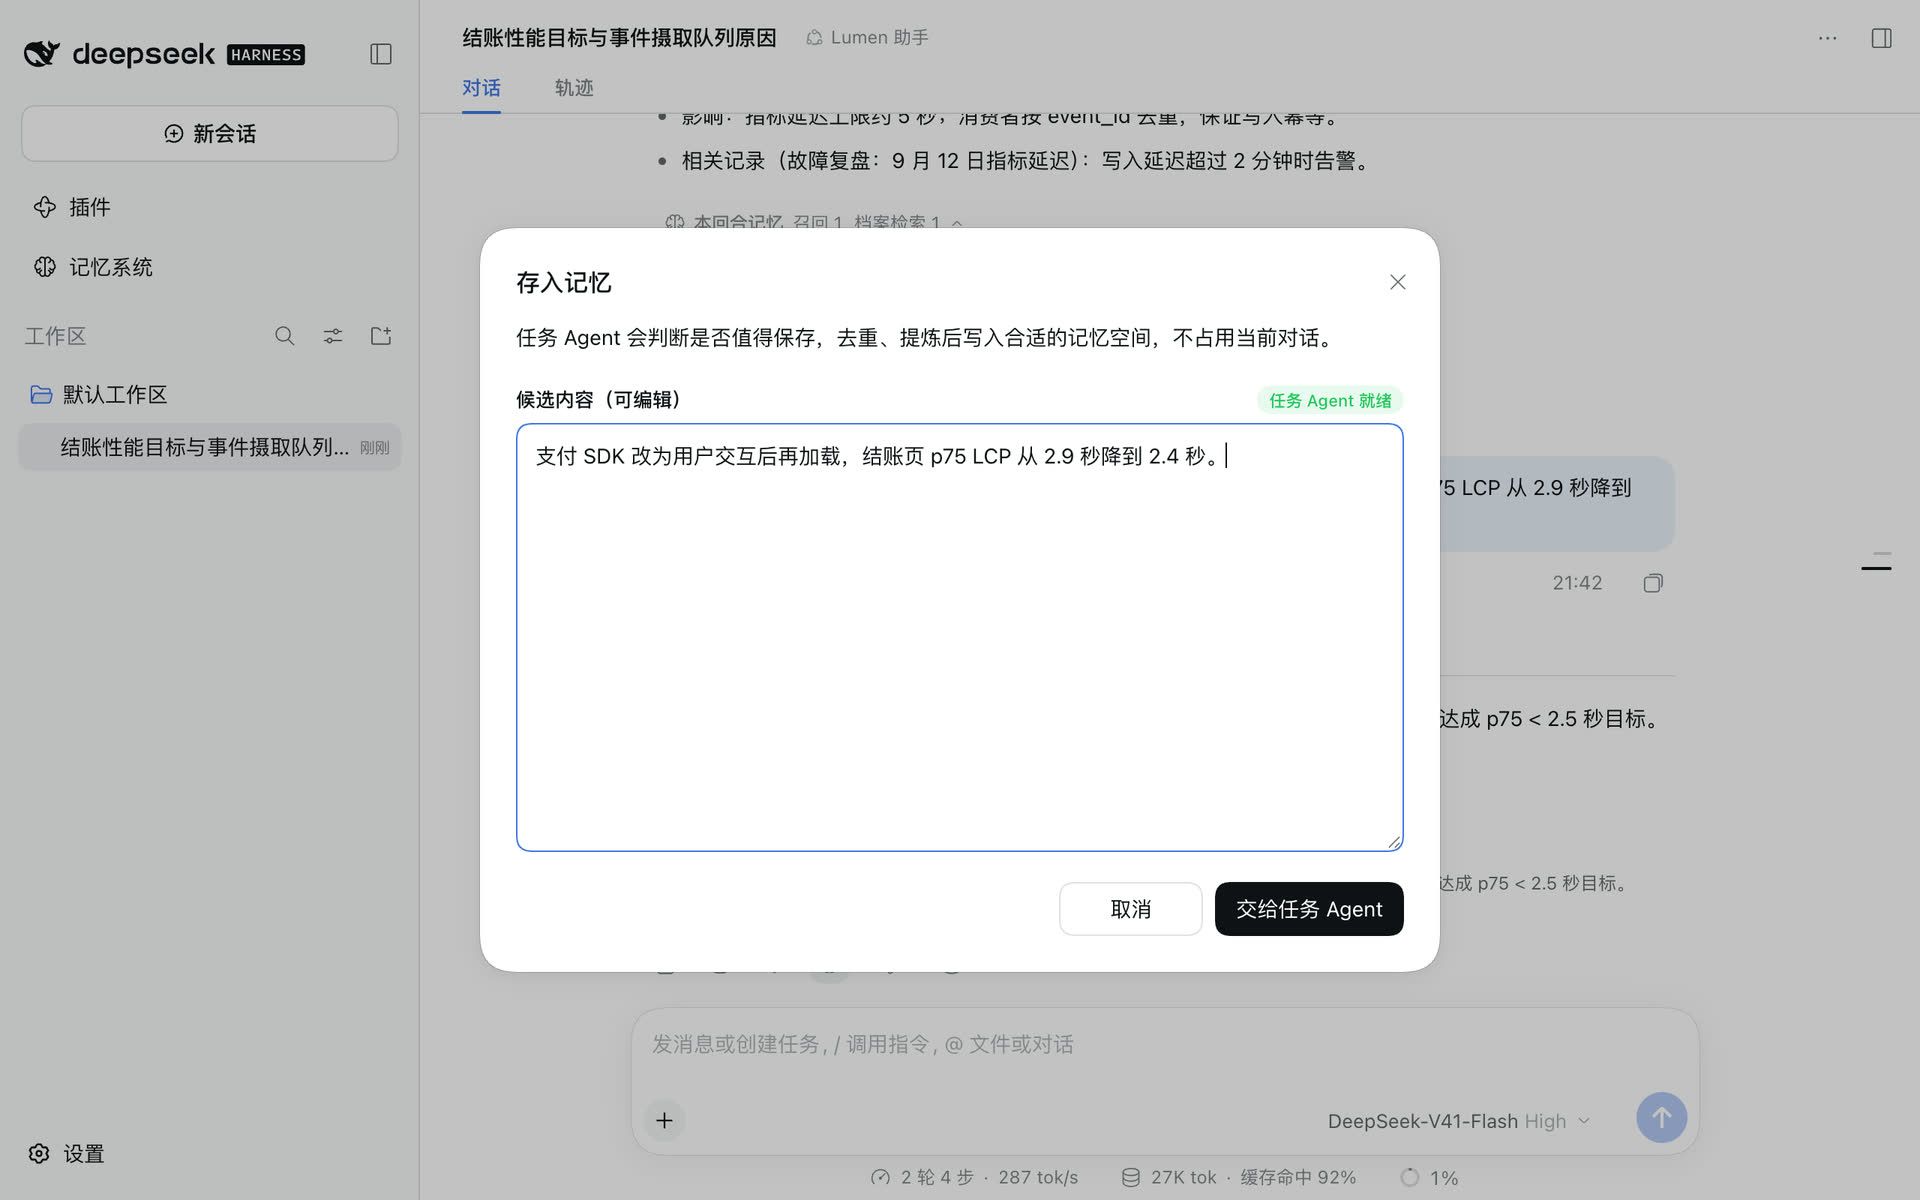Click the 27K tok cache status
This screenshot has height=1200, width=1920.
[x=1239, y=1177]
